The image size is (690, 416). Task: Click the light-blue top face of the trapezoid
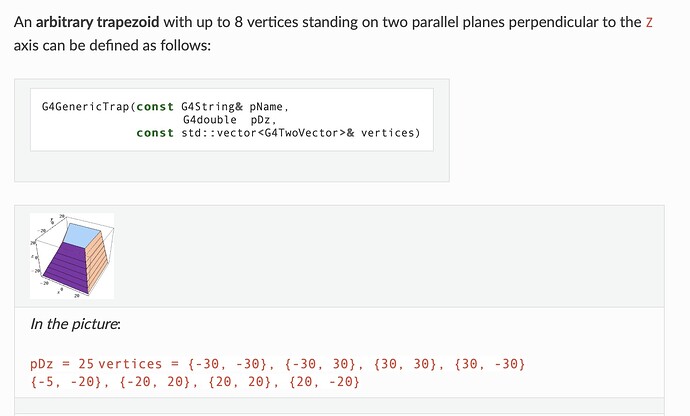(x=70, y=233)
